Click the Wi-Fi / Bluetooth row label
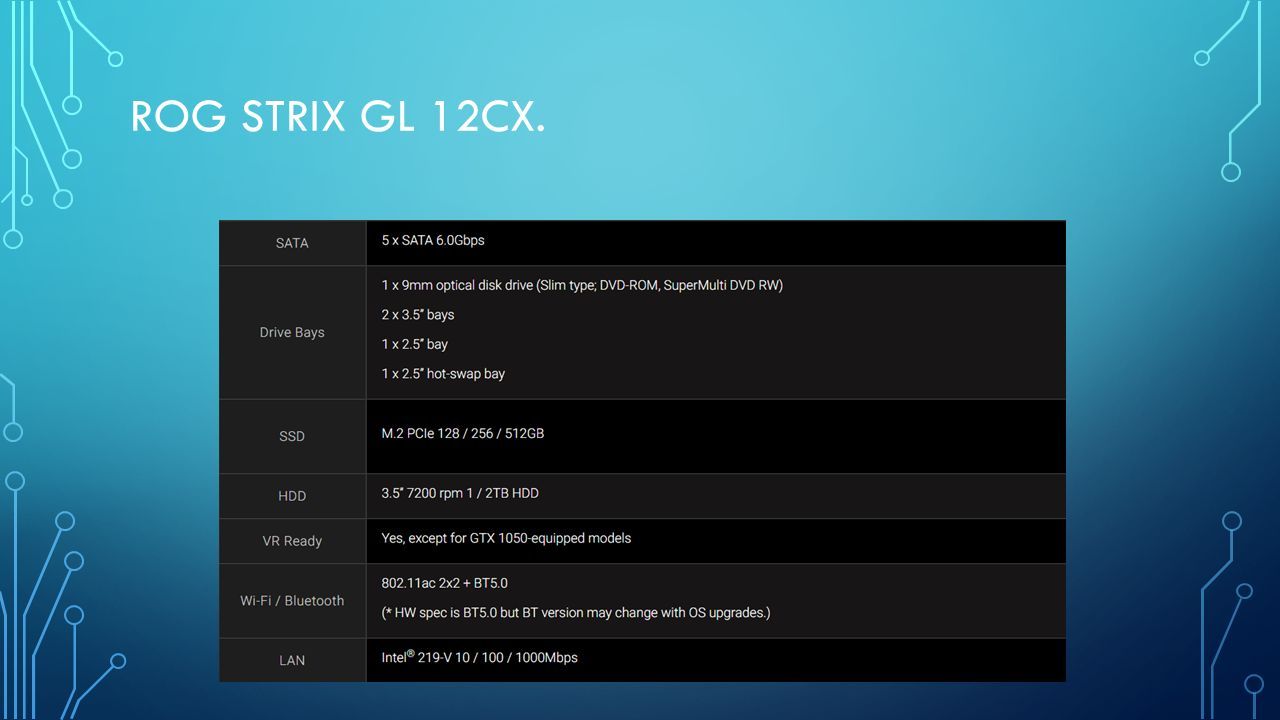The width and height of the screenshot is (1280, 720). [292, 601]
